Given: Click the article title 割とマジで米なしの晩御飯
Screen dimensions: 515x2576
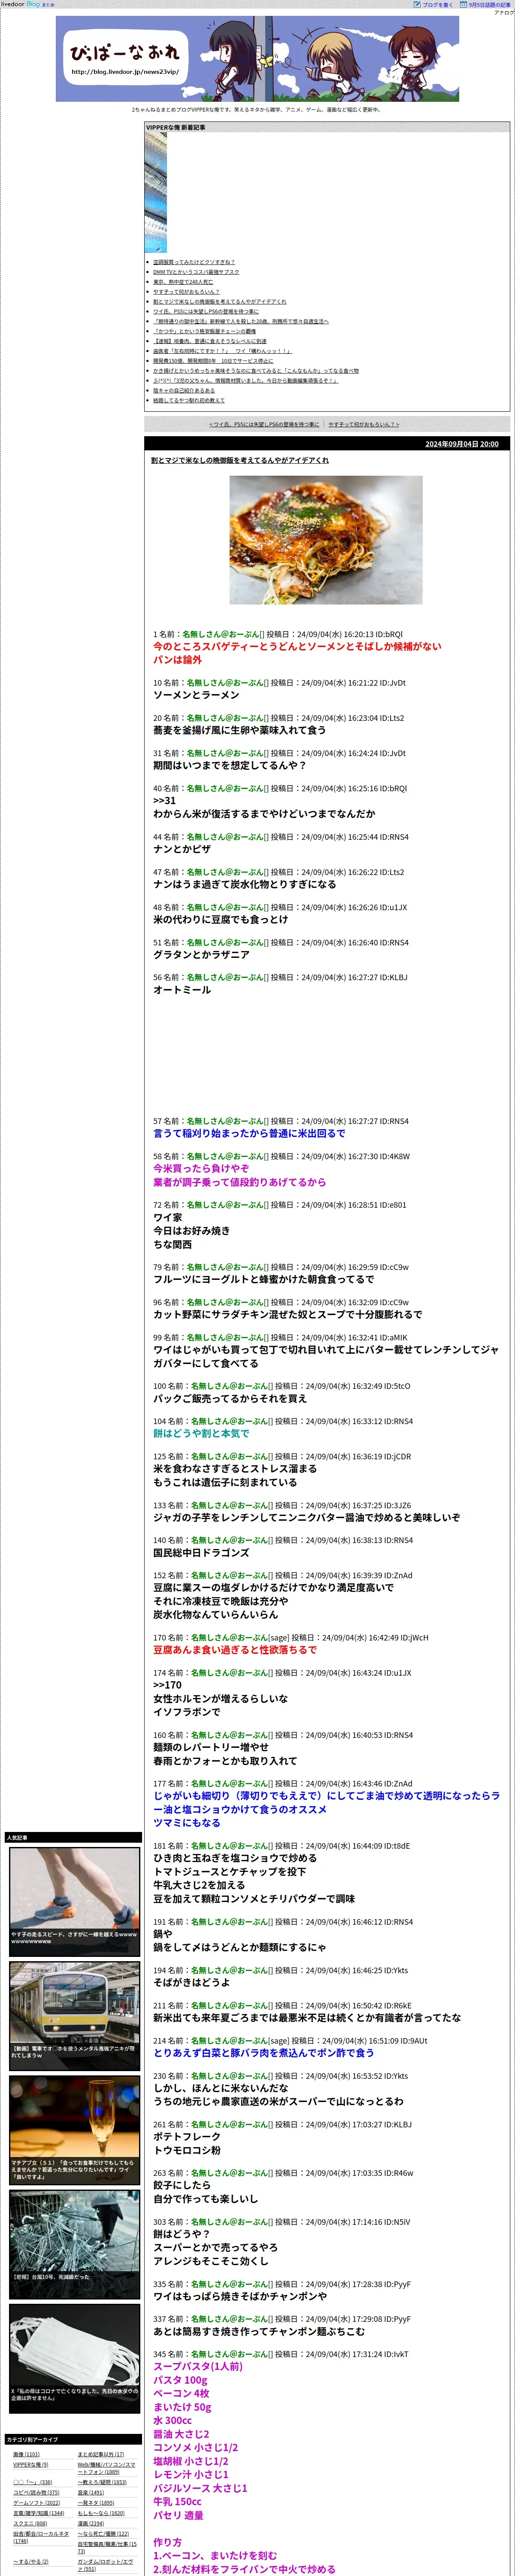Looking at the screenshot, I should (x=240, y=461).
